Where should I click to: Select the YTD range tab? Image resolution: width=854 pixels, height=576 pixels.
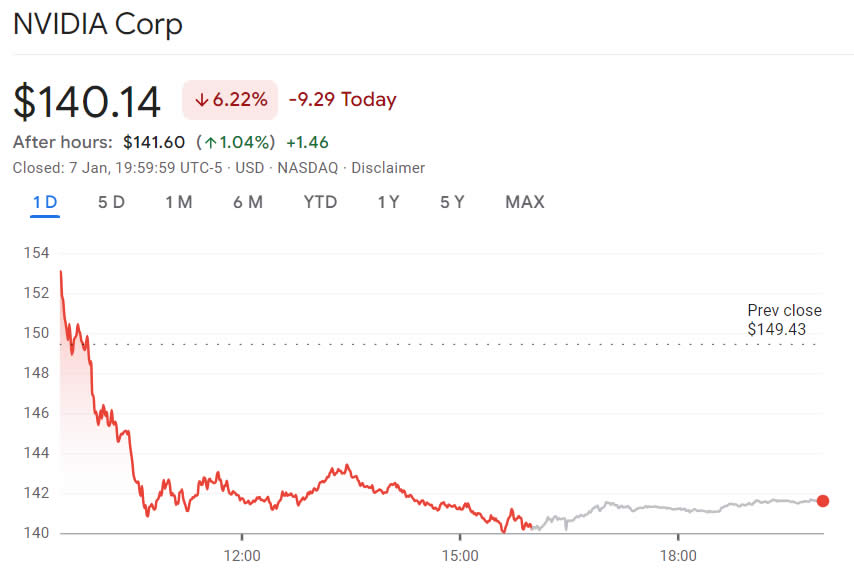click(x=320, y=202)
